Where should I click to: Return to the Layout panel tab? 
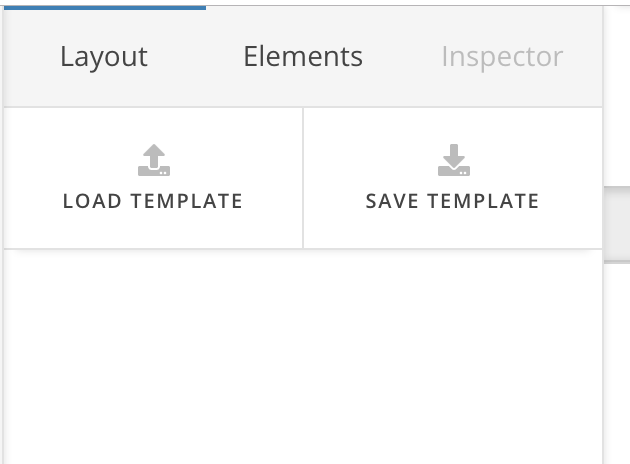pyautogui.click(x=103, y=57)
